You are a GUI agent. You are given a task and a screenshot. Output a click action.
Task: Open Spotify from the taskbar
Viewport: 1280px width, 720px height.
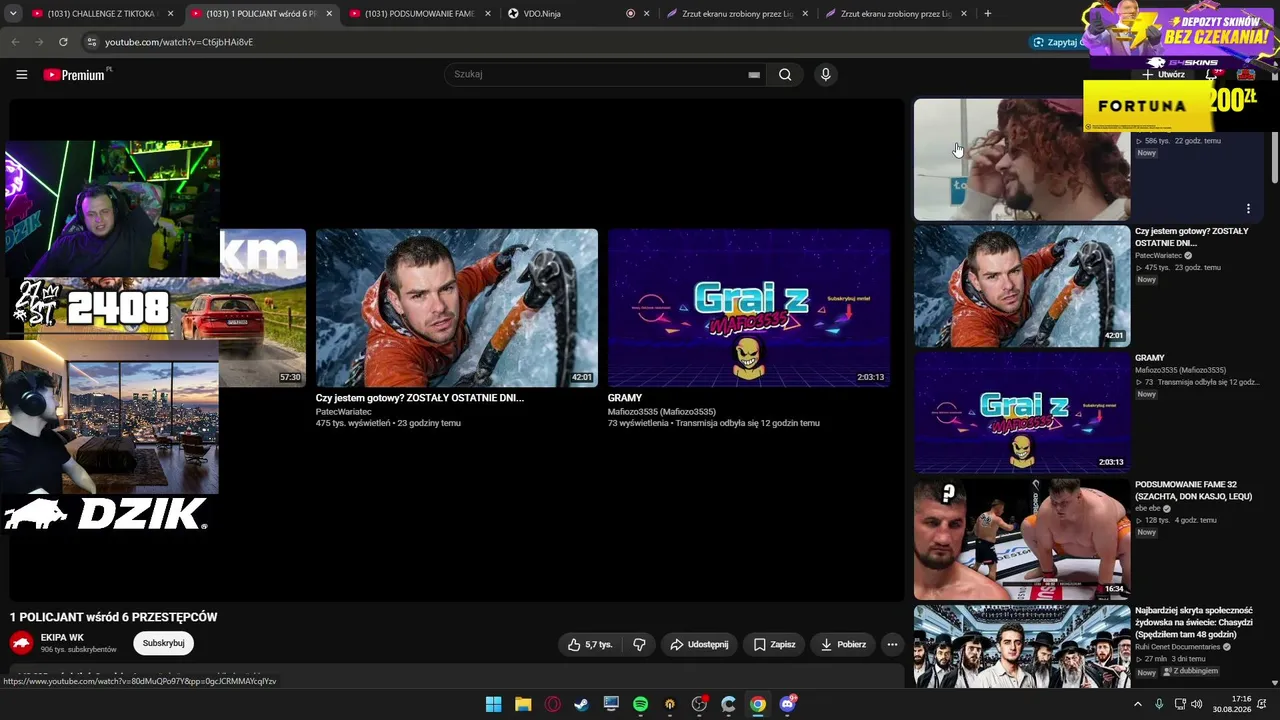coord(640,704)
